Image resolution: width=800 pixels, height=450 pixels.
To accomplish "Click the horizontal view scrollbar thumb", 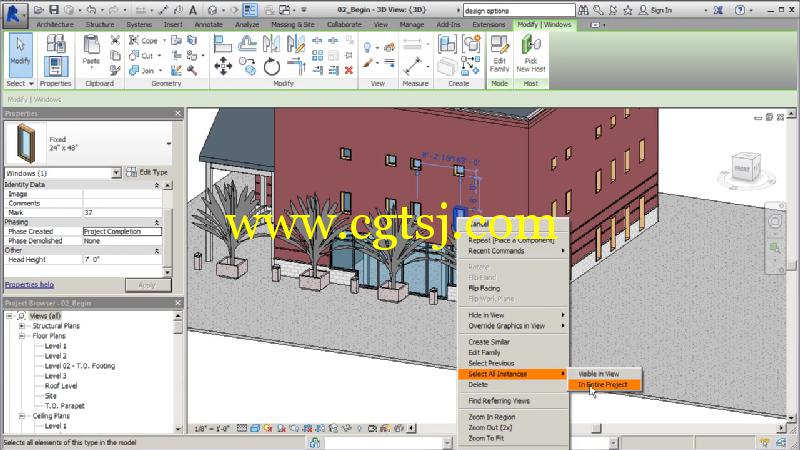I will (x=596, y=429).
